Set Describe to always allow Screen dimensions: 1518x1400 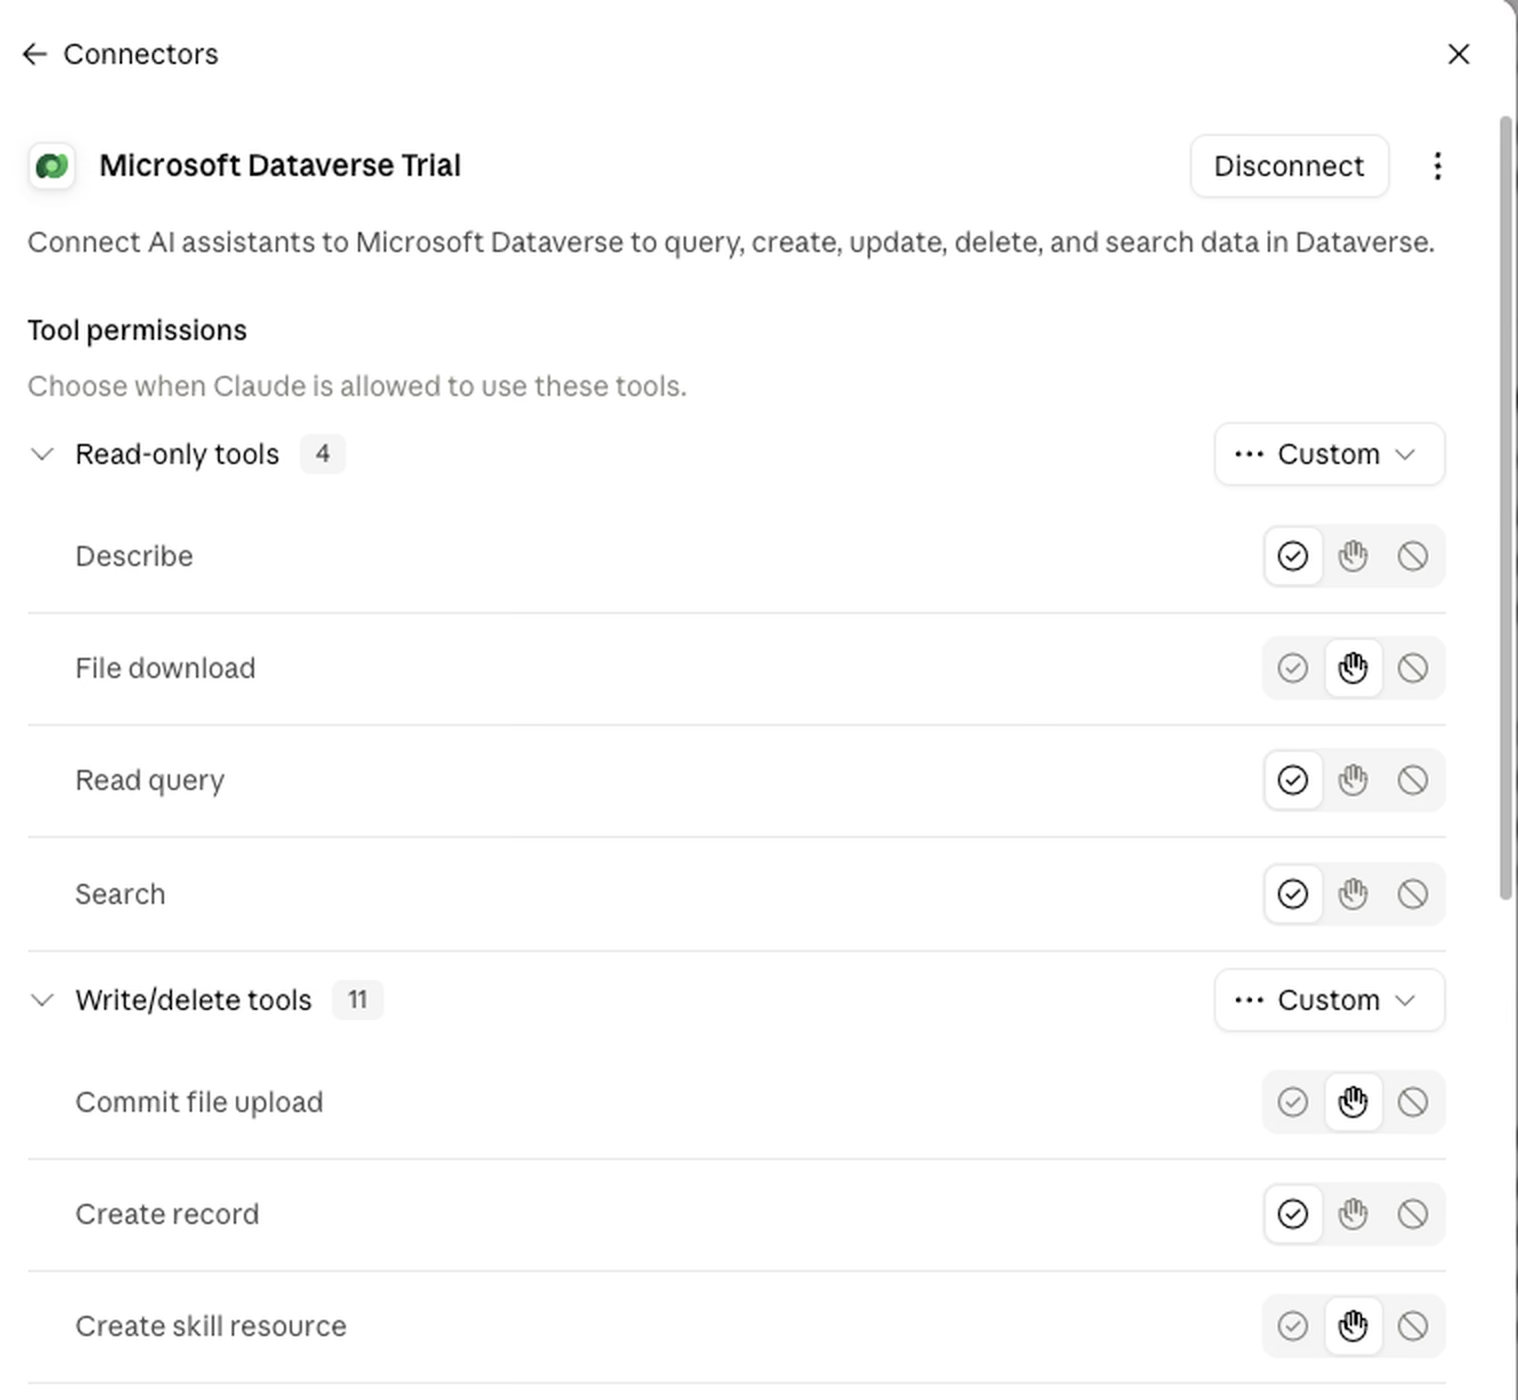1293,556
